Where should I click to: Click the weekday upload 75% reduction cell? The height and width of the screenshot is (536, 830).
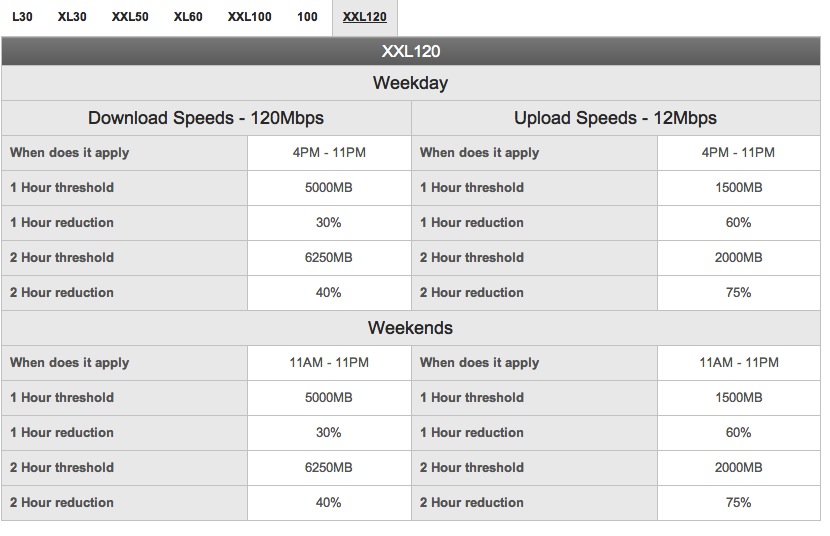(x=739, y=293)
